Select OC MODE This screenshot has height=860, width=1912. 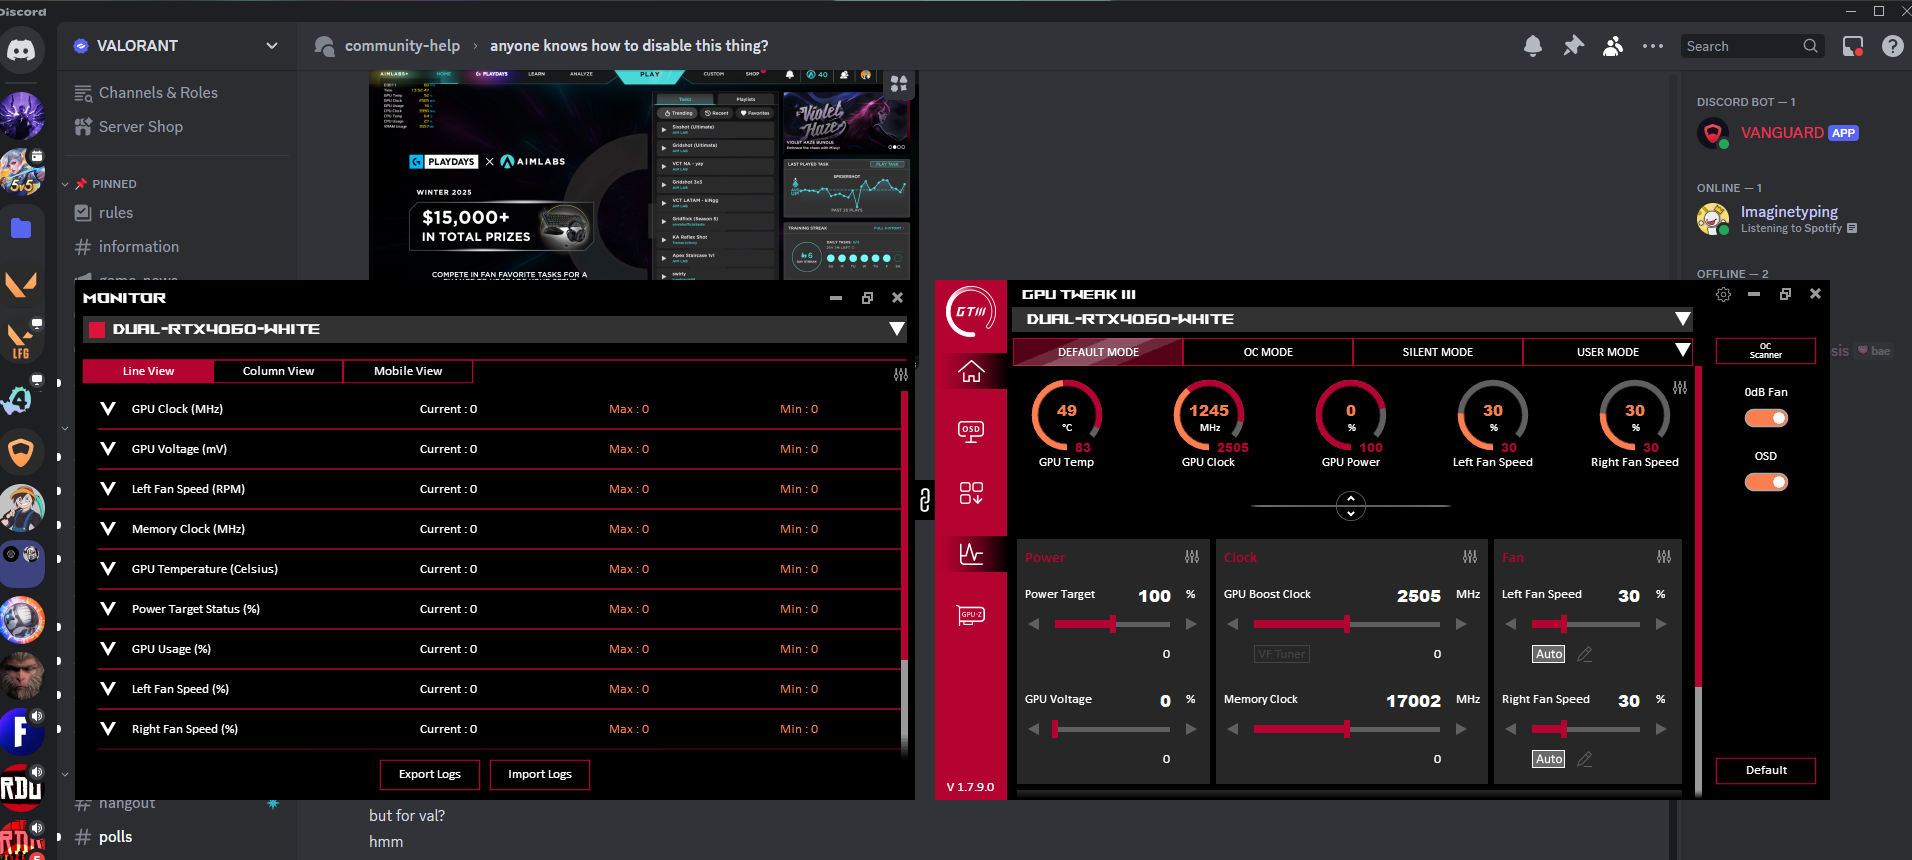(1268, 352)
